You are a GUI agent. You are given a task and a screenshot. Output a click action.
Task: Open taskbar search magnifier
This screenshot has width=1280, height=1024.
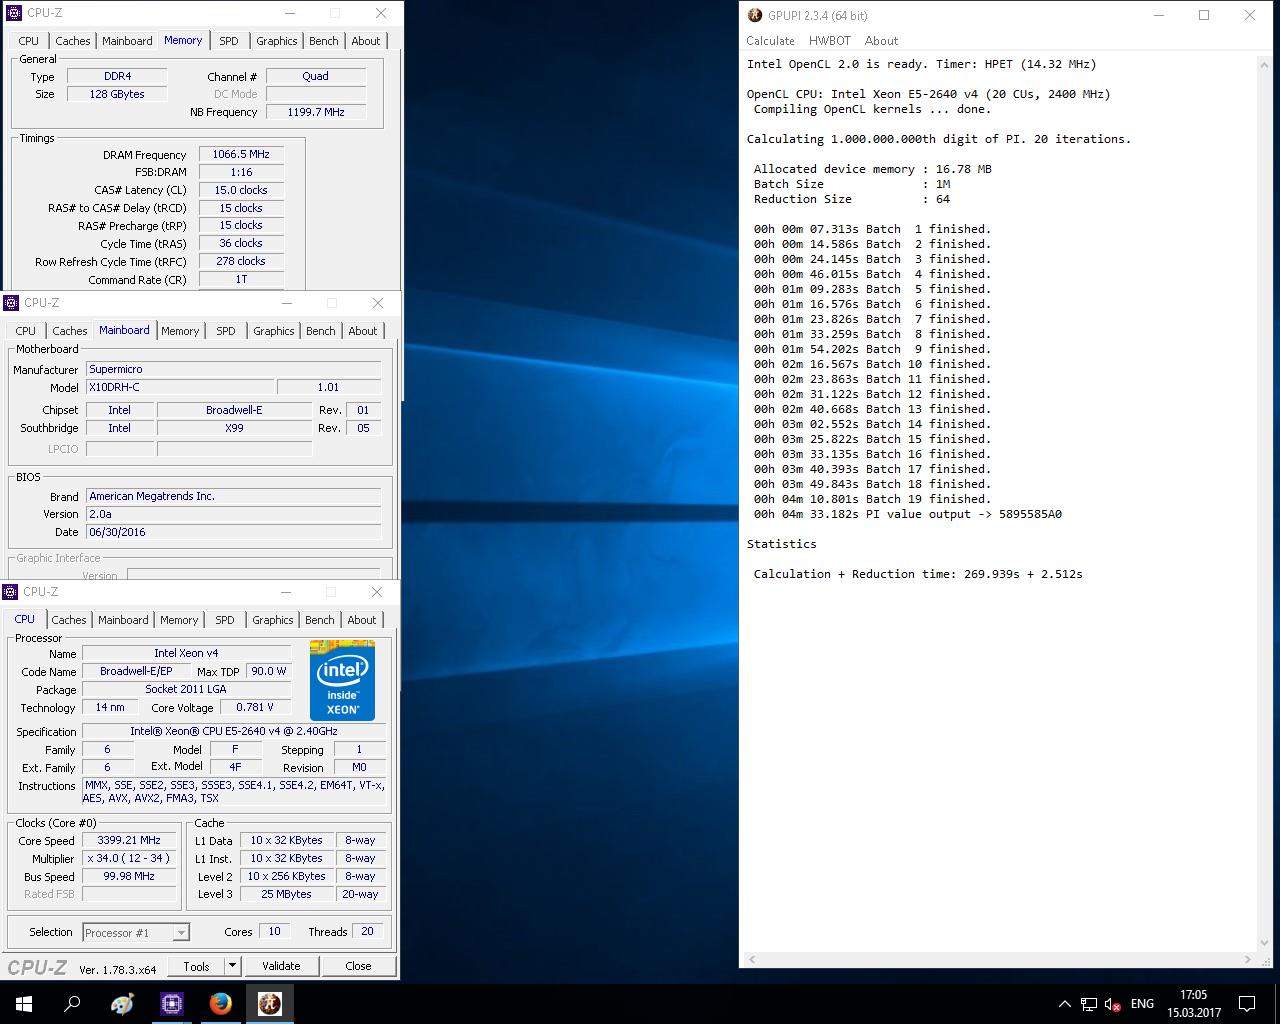[72, 1004]
